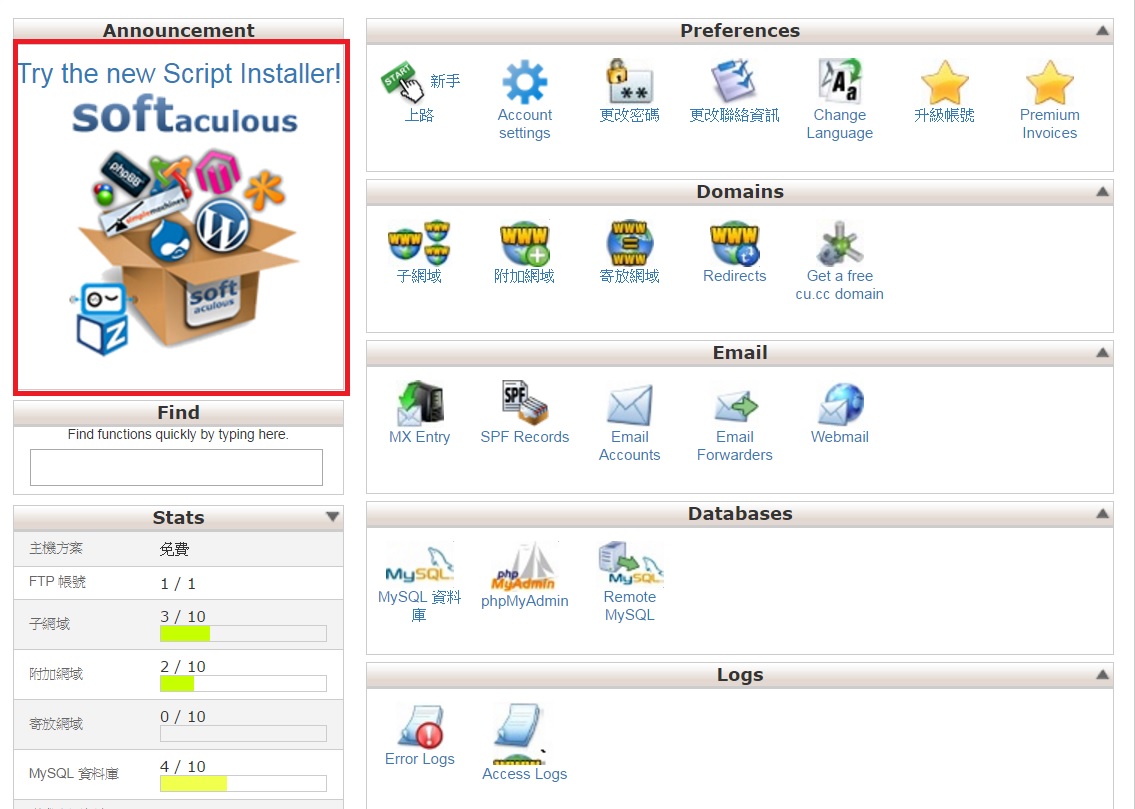Image resolution: width=1135 pixels, height=809 pixels.
Task: Collapse the Domains section arrow
Action: coord(1102,192)
